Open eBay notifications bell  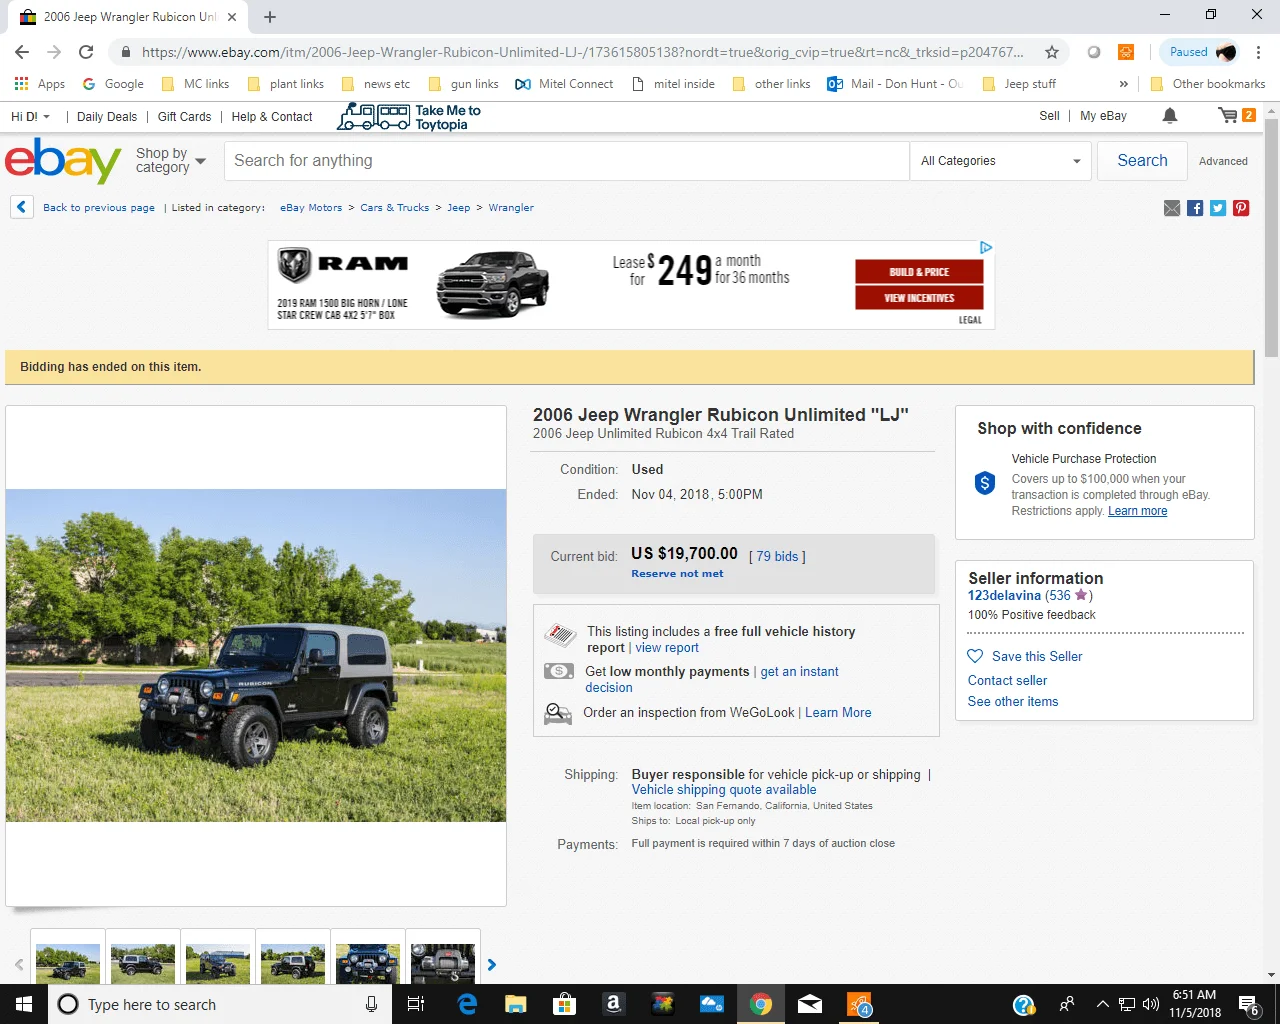click(x=1169, y=116)
